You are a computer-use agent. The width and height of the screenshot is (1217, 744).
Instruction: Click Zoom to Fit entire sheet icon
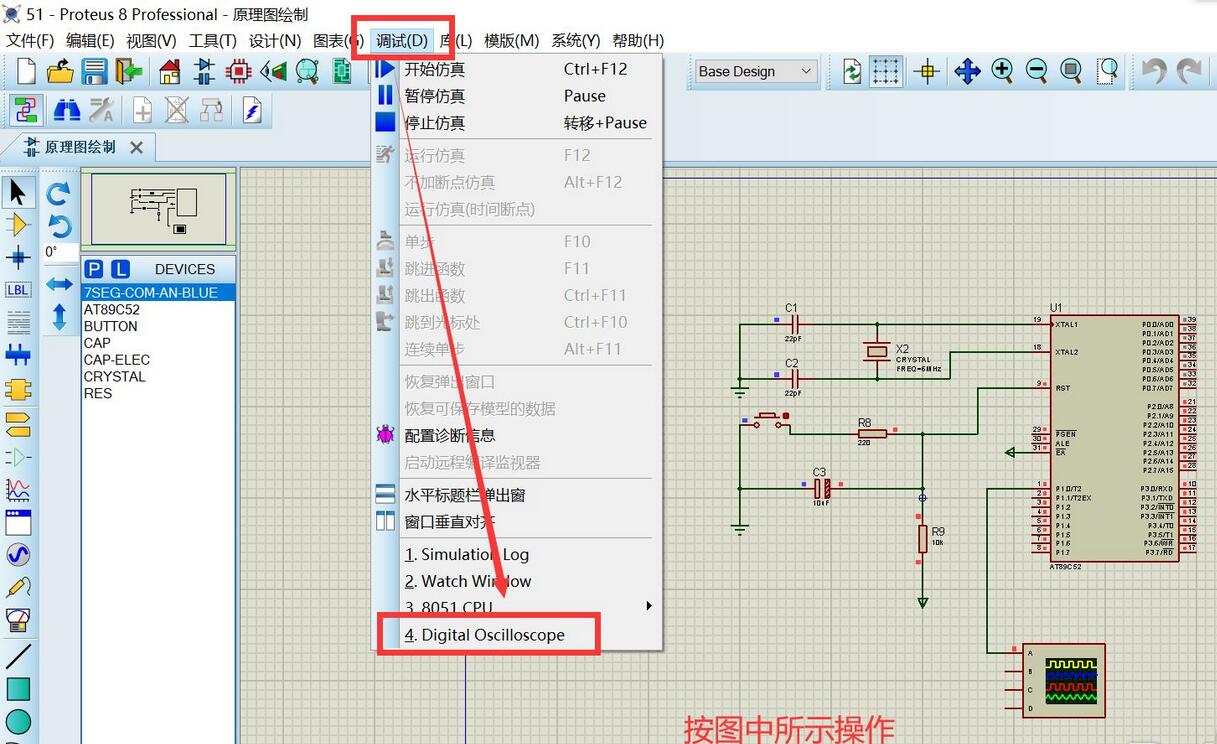pyautogui.click(x=1071, y=71)
